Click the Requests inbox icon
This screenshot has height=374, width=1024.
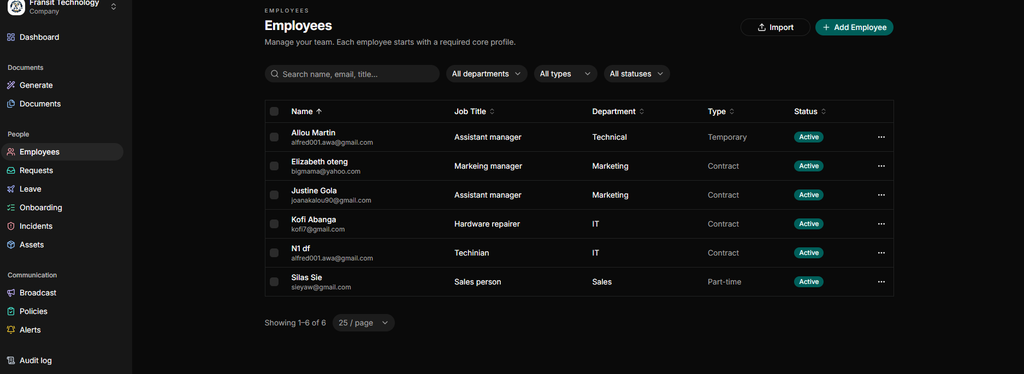pyautogui.click(x=10, y=170)
